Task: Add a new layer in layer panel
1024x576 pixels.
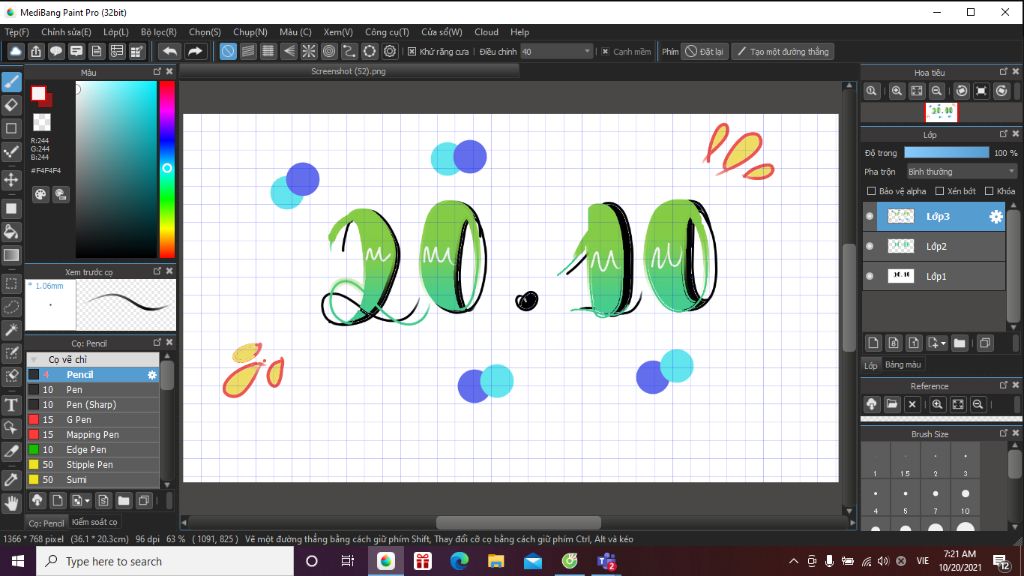Action: tap(873, 343)
